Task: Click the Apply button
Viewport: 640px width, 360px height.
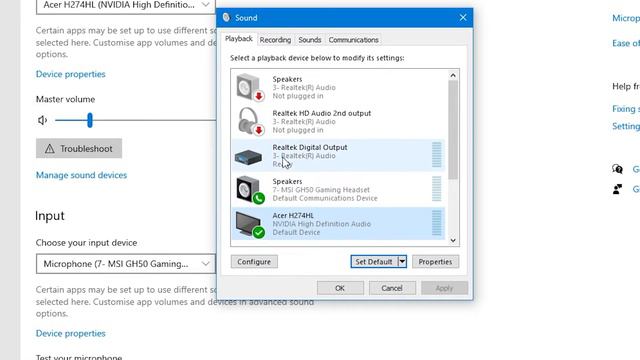Action: point(444,288)
